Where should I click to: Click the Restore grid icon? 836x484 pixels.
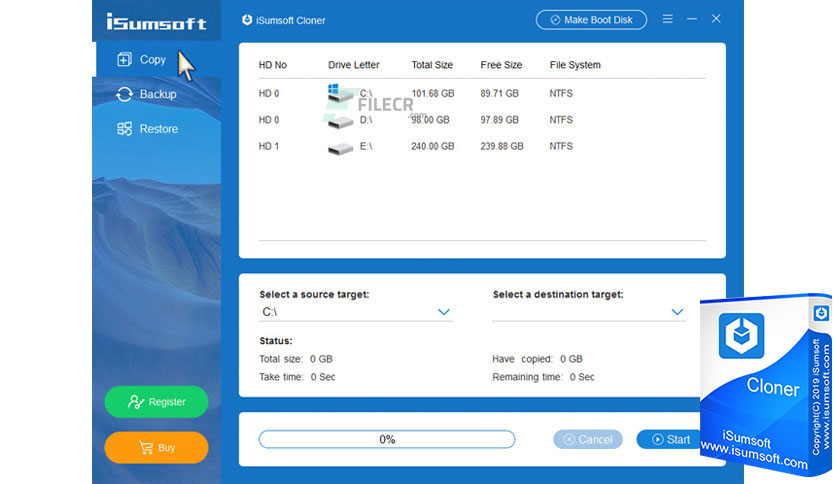124,128
